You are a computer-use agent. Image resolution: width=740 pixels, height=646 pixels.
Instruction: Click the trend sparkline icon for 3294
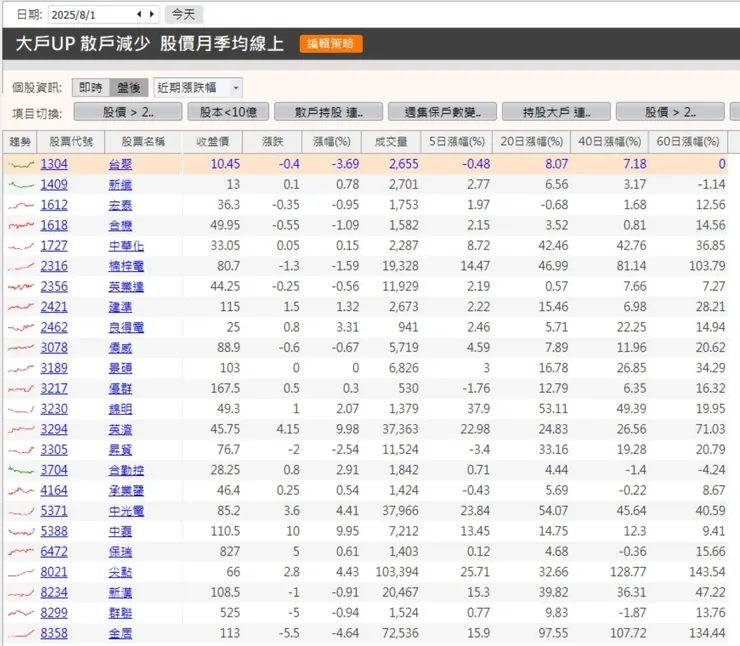tap(21, 429)
